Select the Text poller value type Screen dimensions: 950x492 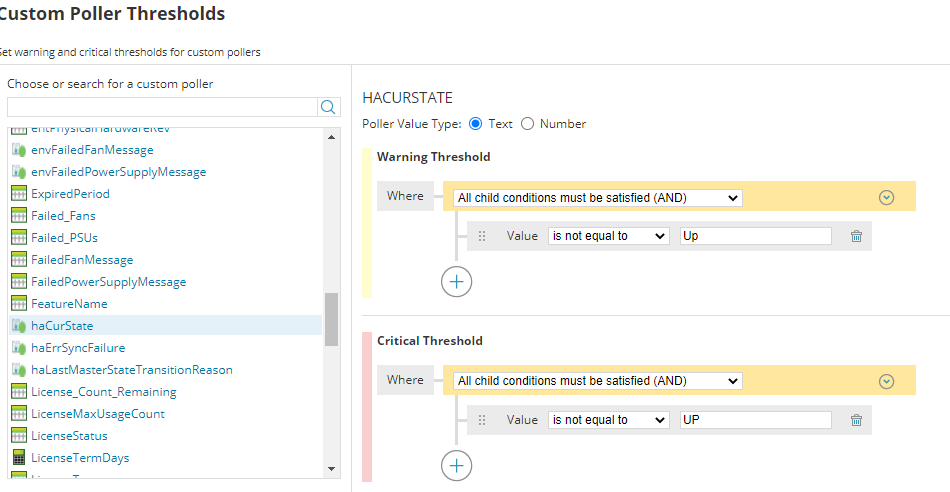pos(476,124)
